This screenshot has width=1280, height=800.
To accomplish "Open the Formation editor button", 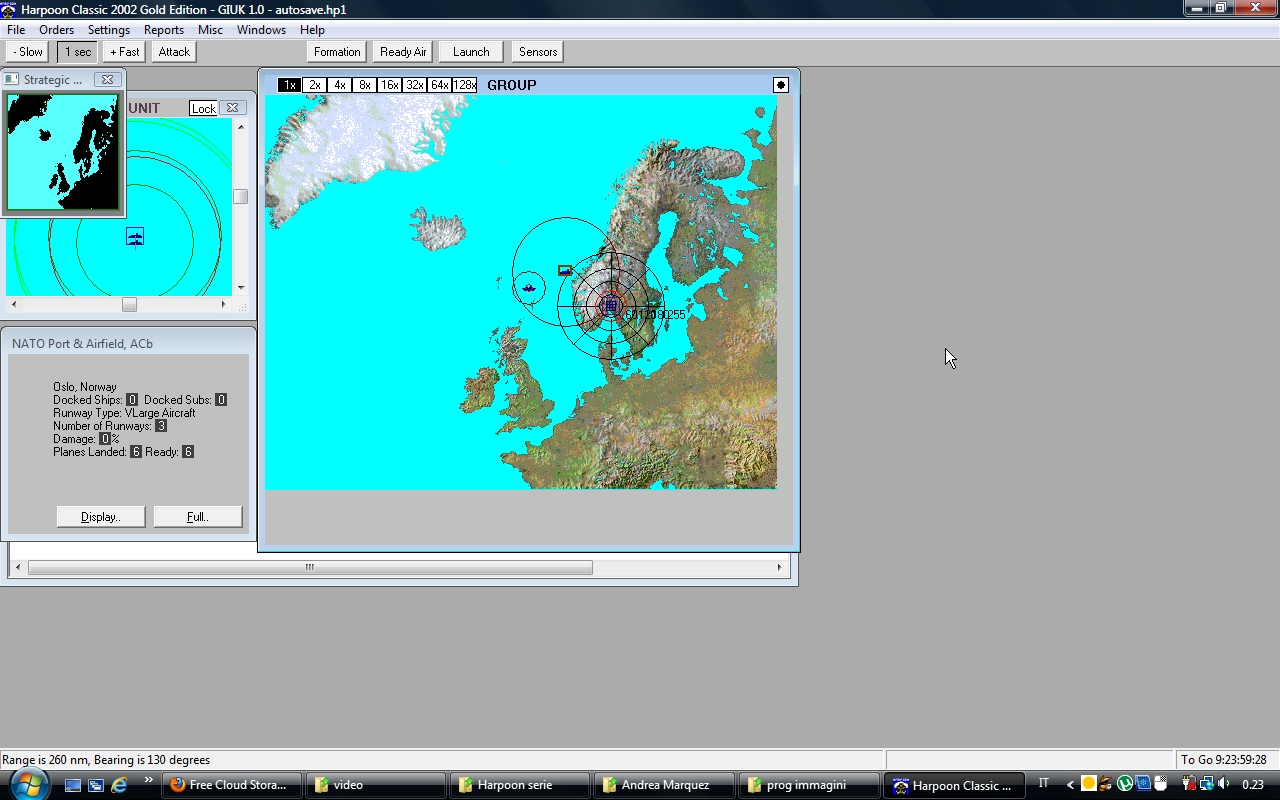I will tap(337, 52).
